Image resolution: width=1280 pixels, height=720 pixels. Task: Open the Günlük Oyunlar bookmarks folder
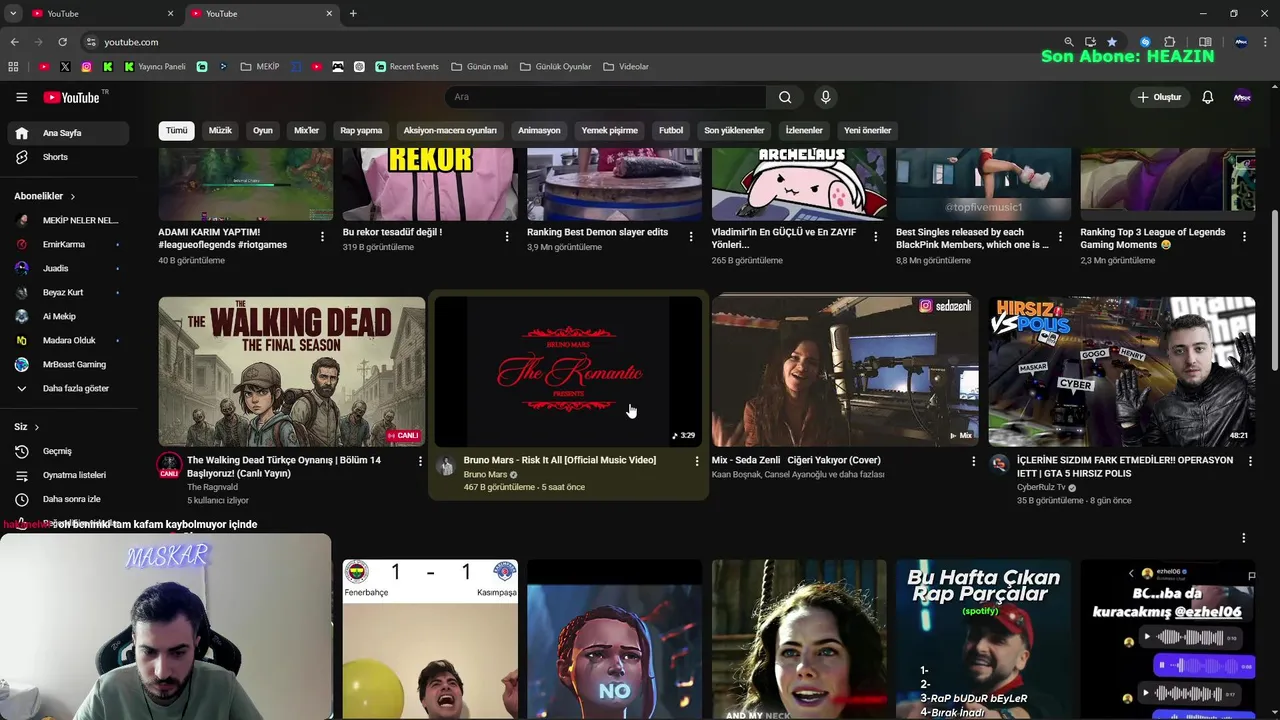pos(555,67)
